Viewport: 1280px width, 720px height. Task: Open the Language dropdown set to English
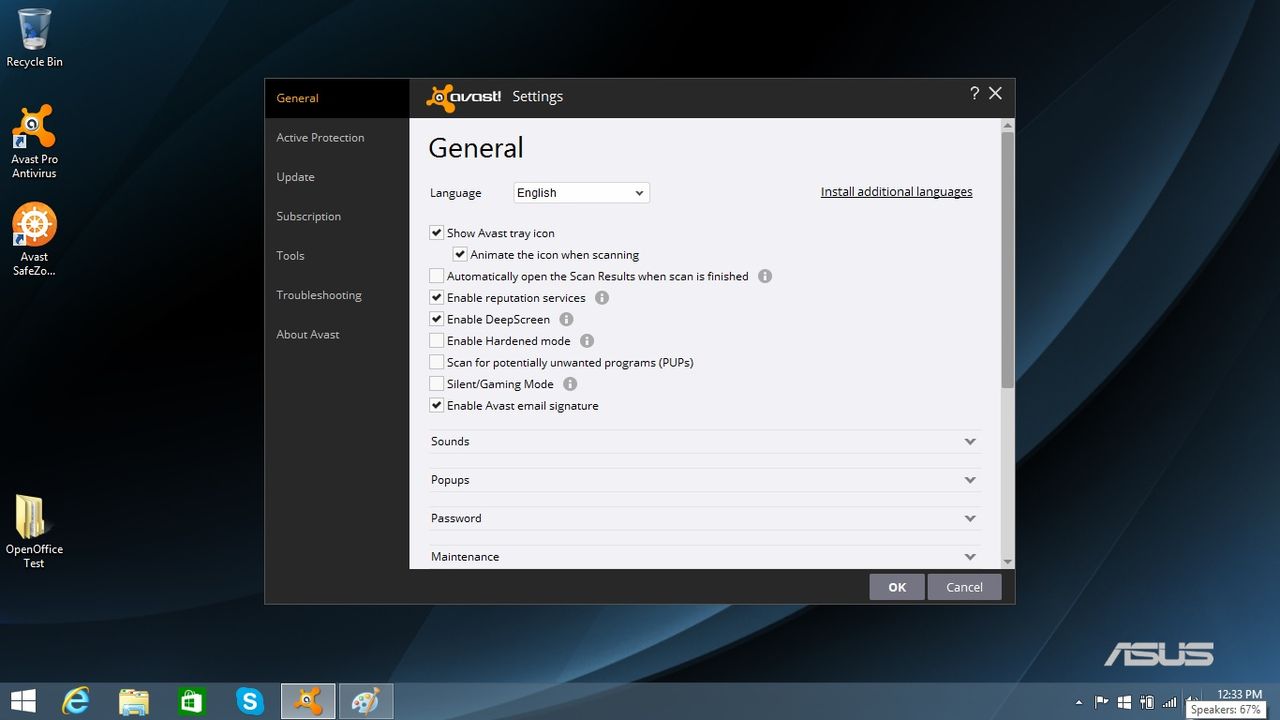point(581,193)
